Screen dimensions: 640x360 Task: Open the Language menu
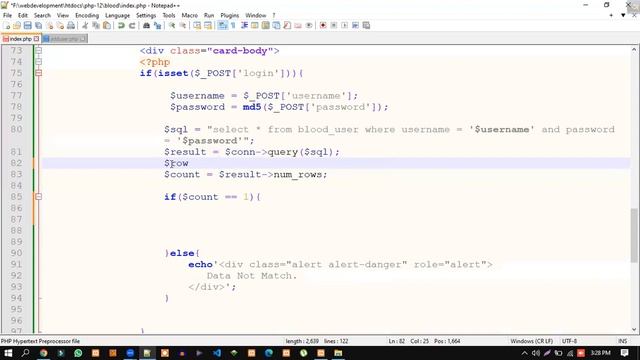click(118, 16)
